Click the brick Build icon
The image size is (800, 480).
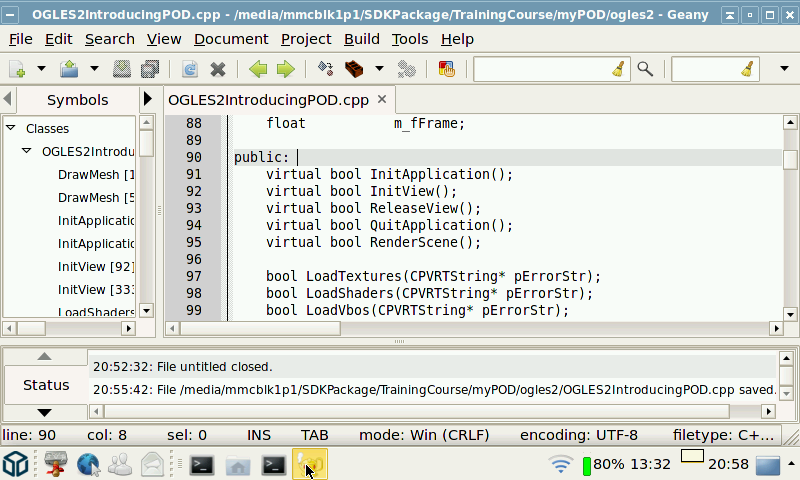tap(353, 69)
